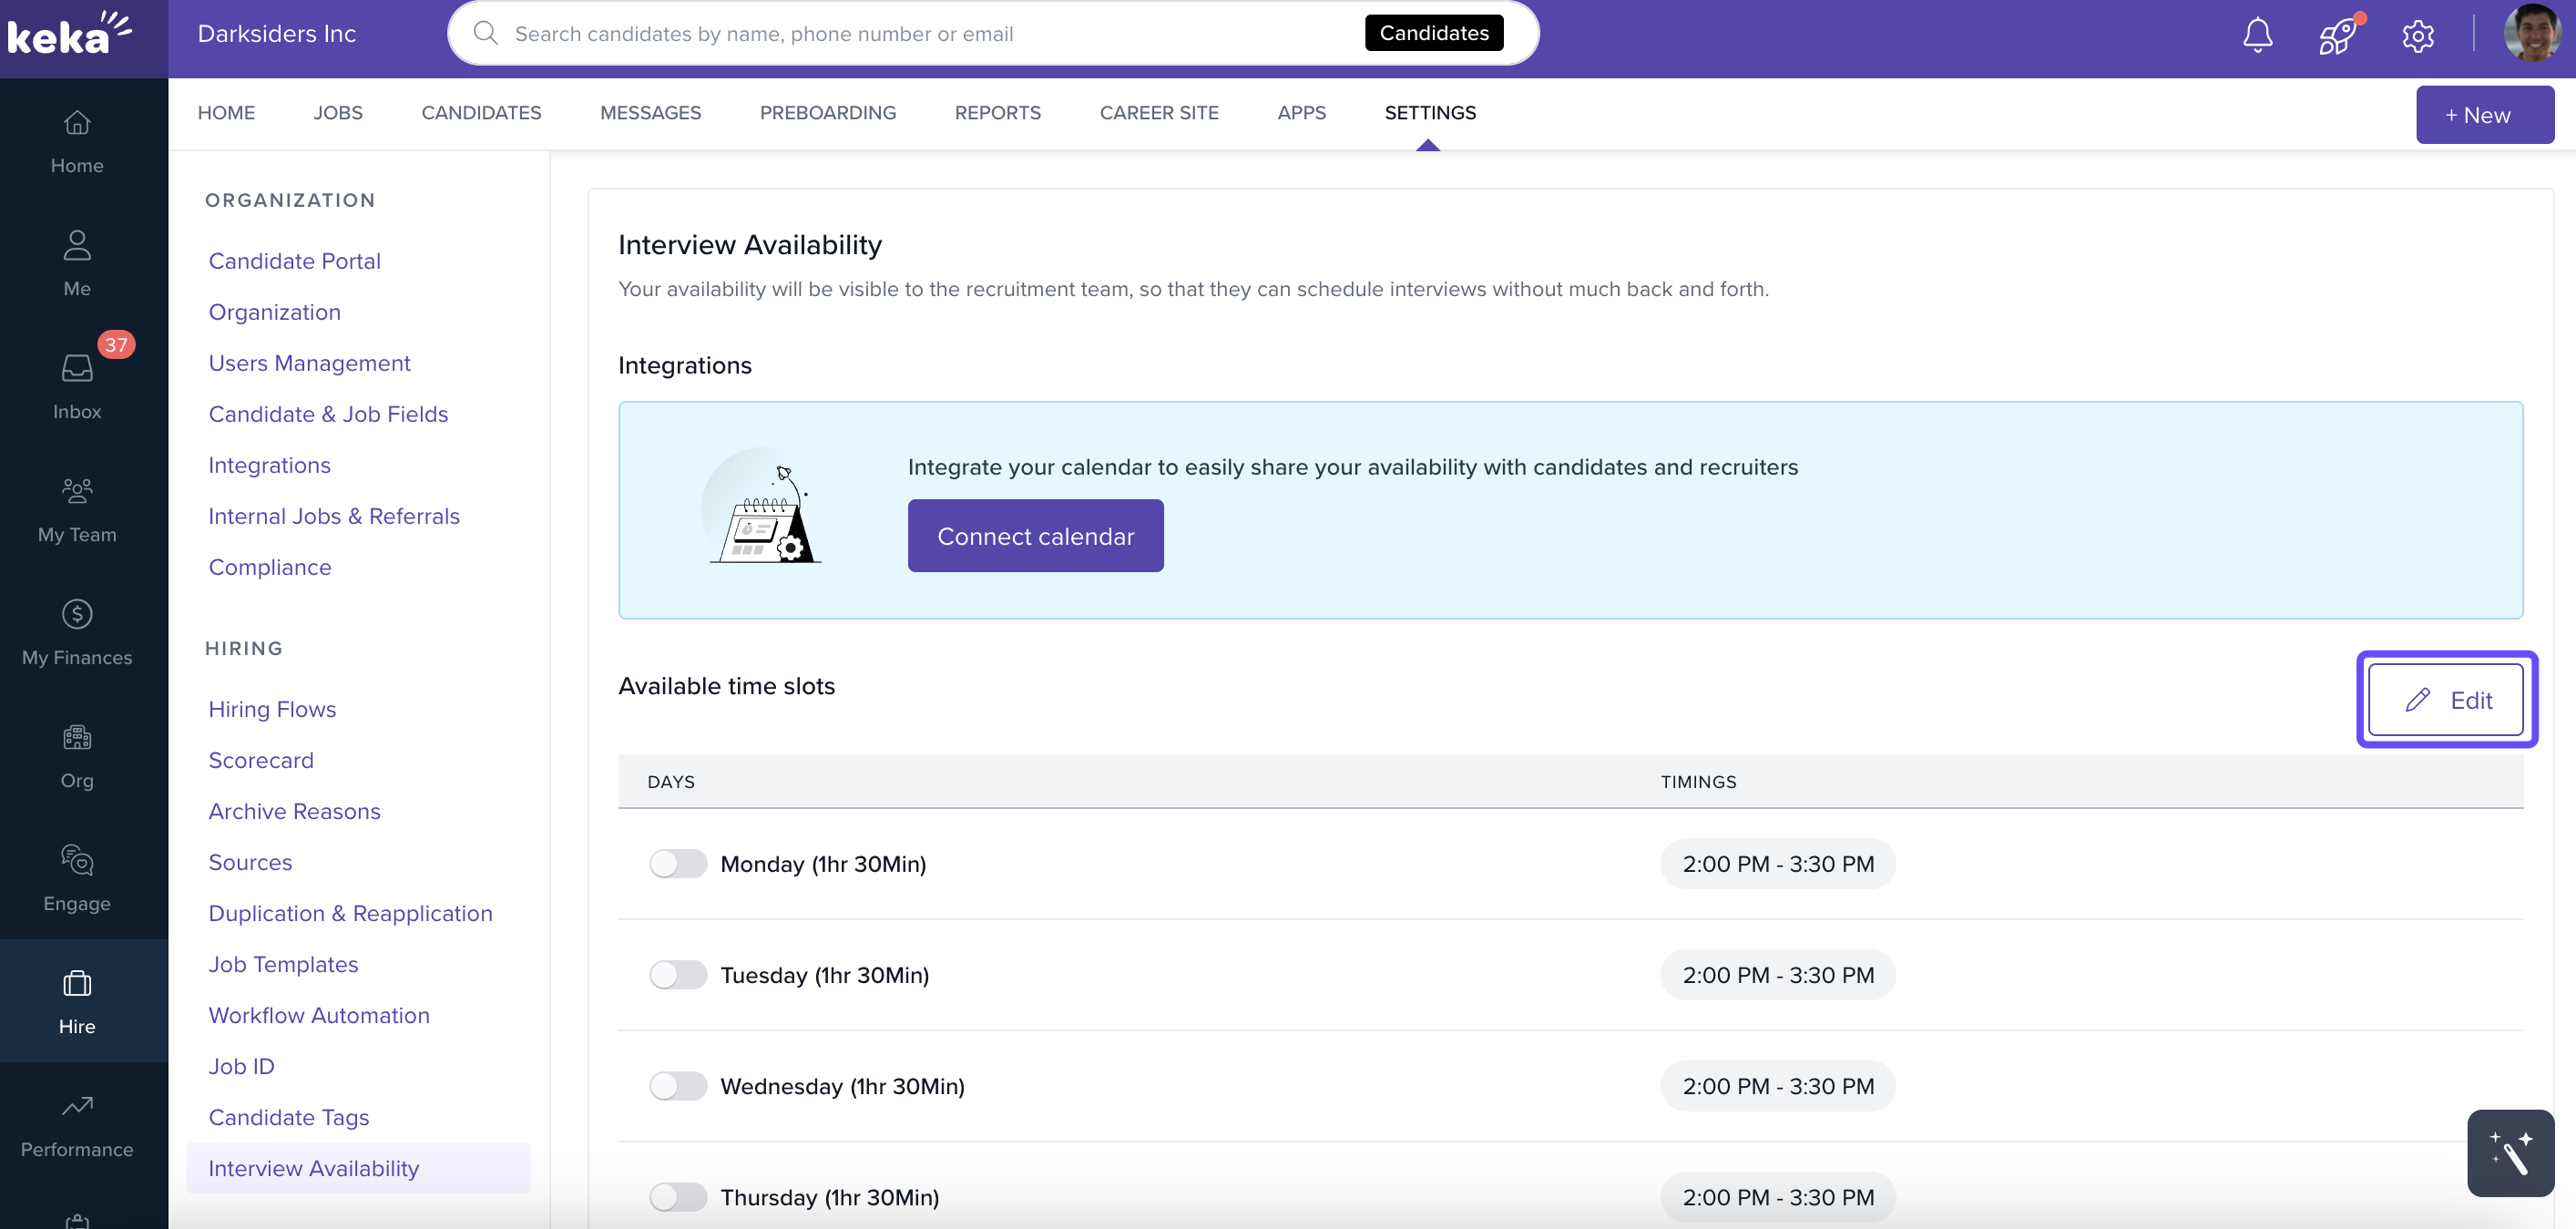Screen dimensions: 2576x1229
Task: Toggle Tuesday availability on
Action: coord(677,974)
